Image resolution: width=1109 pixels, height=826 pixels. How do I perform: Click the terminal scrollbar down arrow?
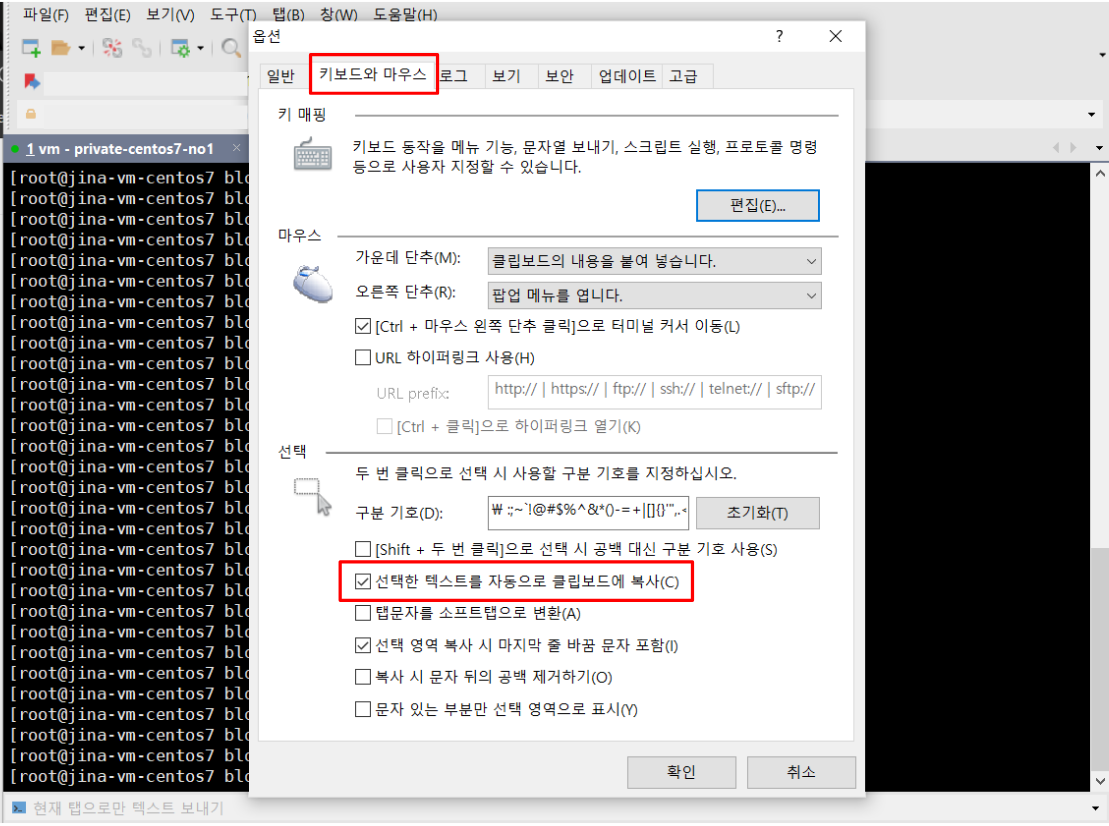[1100, 781]
